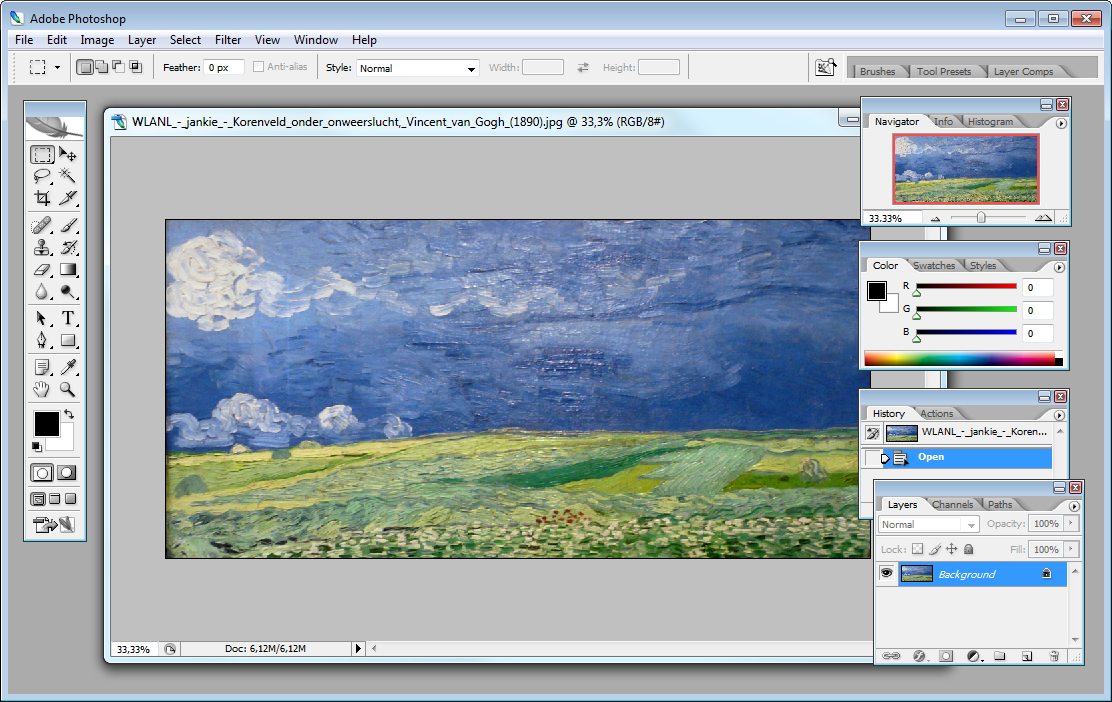This screenshot has height=702, width=1112.
Task: Switch to Quick Mask mode
Action: [67, 473]
